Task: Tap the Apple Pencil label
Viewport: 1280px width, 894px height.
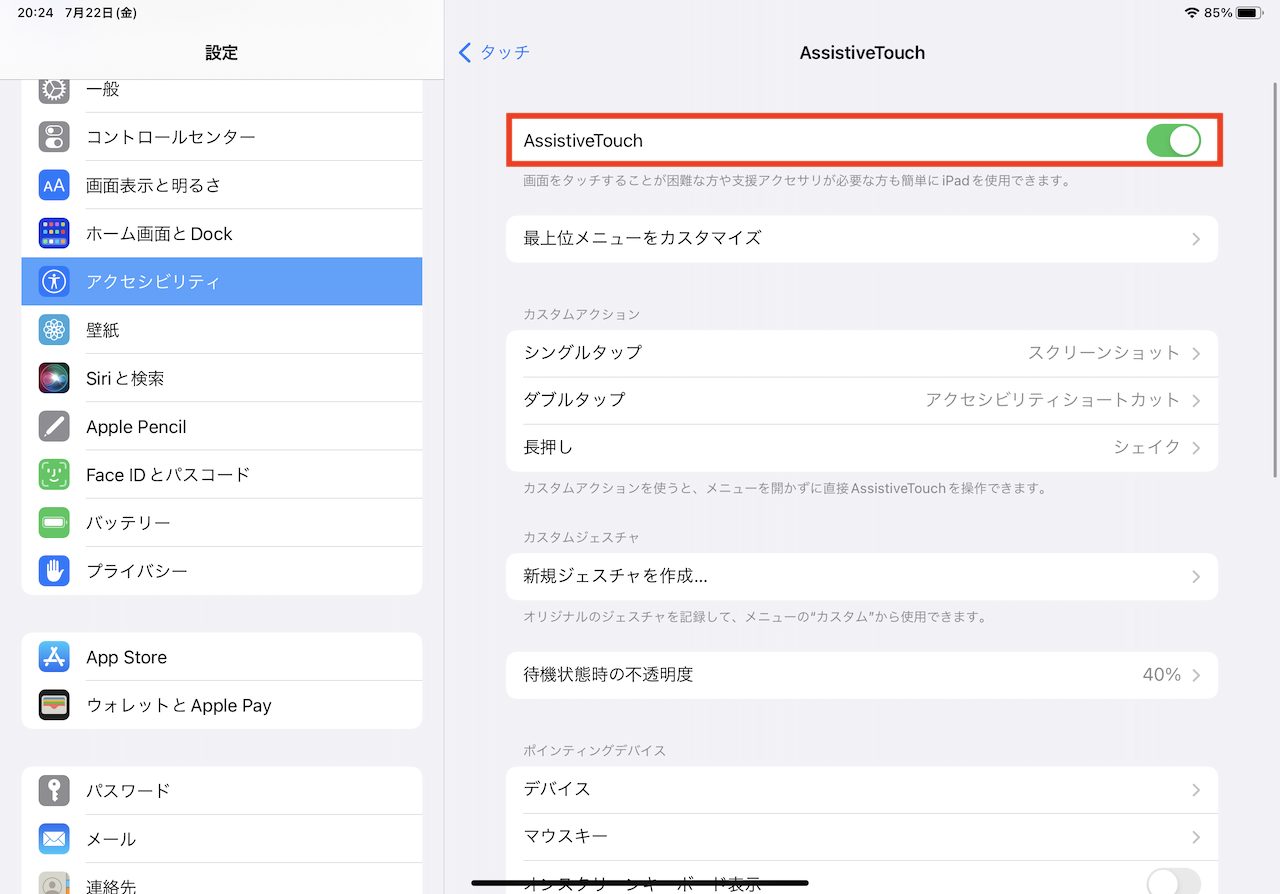Action: tap(136, 427)
